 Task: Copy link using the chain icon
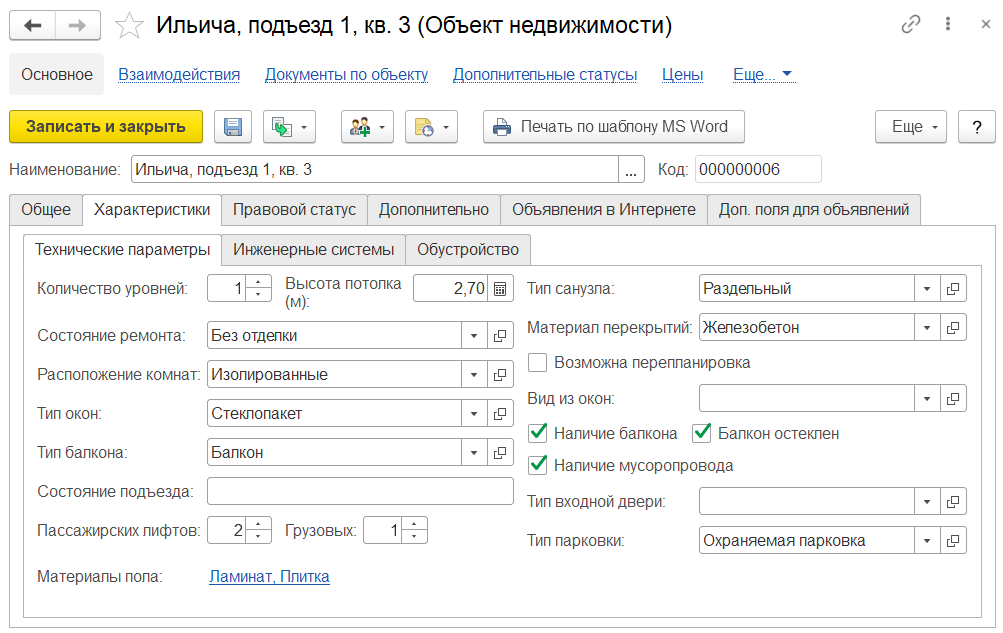point(910,26)
